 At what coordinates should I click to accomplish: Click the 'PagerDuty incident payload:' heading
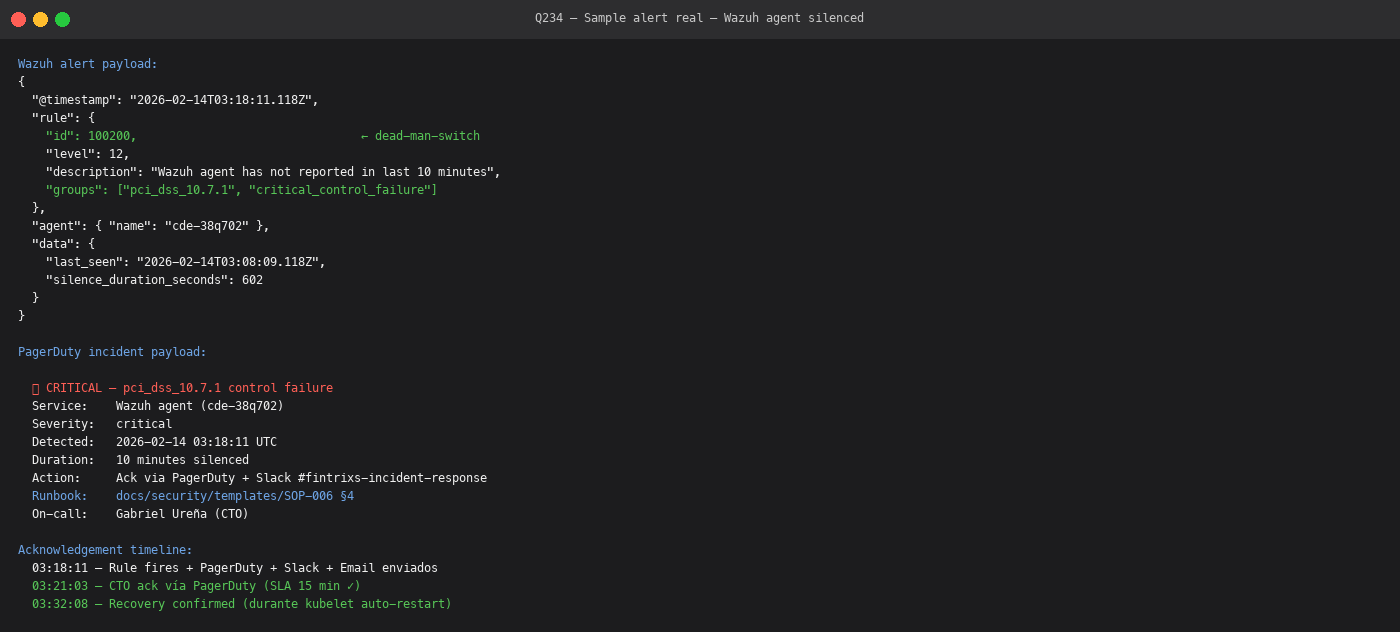[x=112, y=352]
